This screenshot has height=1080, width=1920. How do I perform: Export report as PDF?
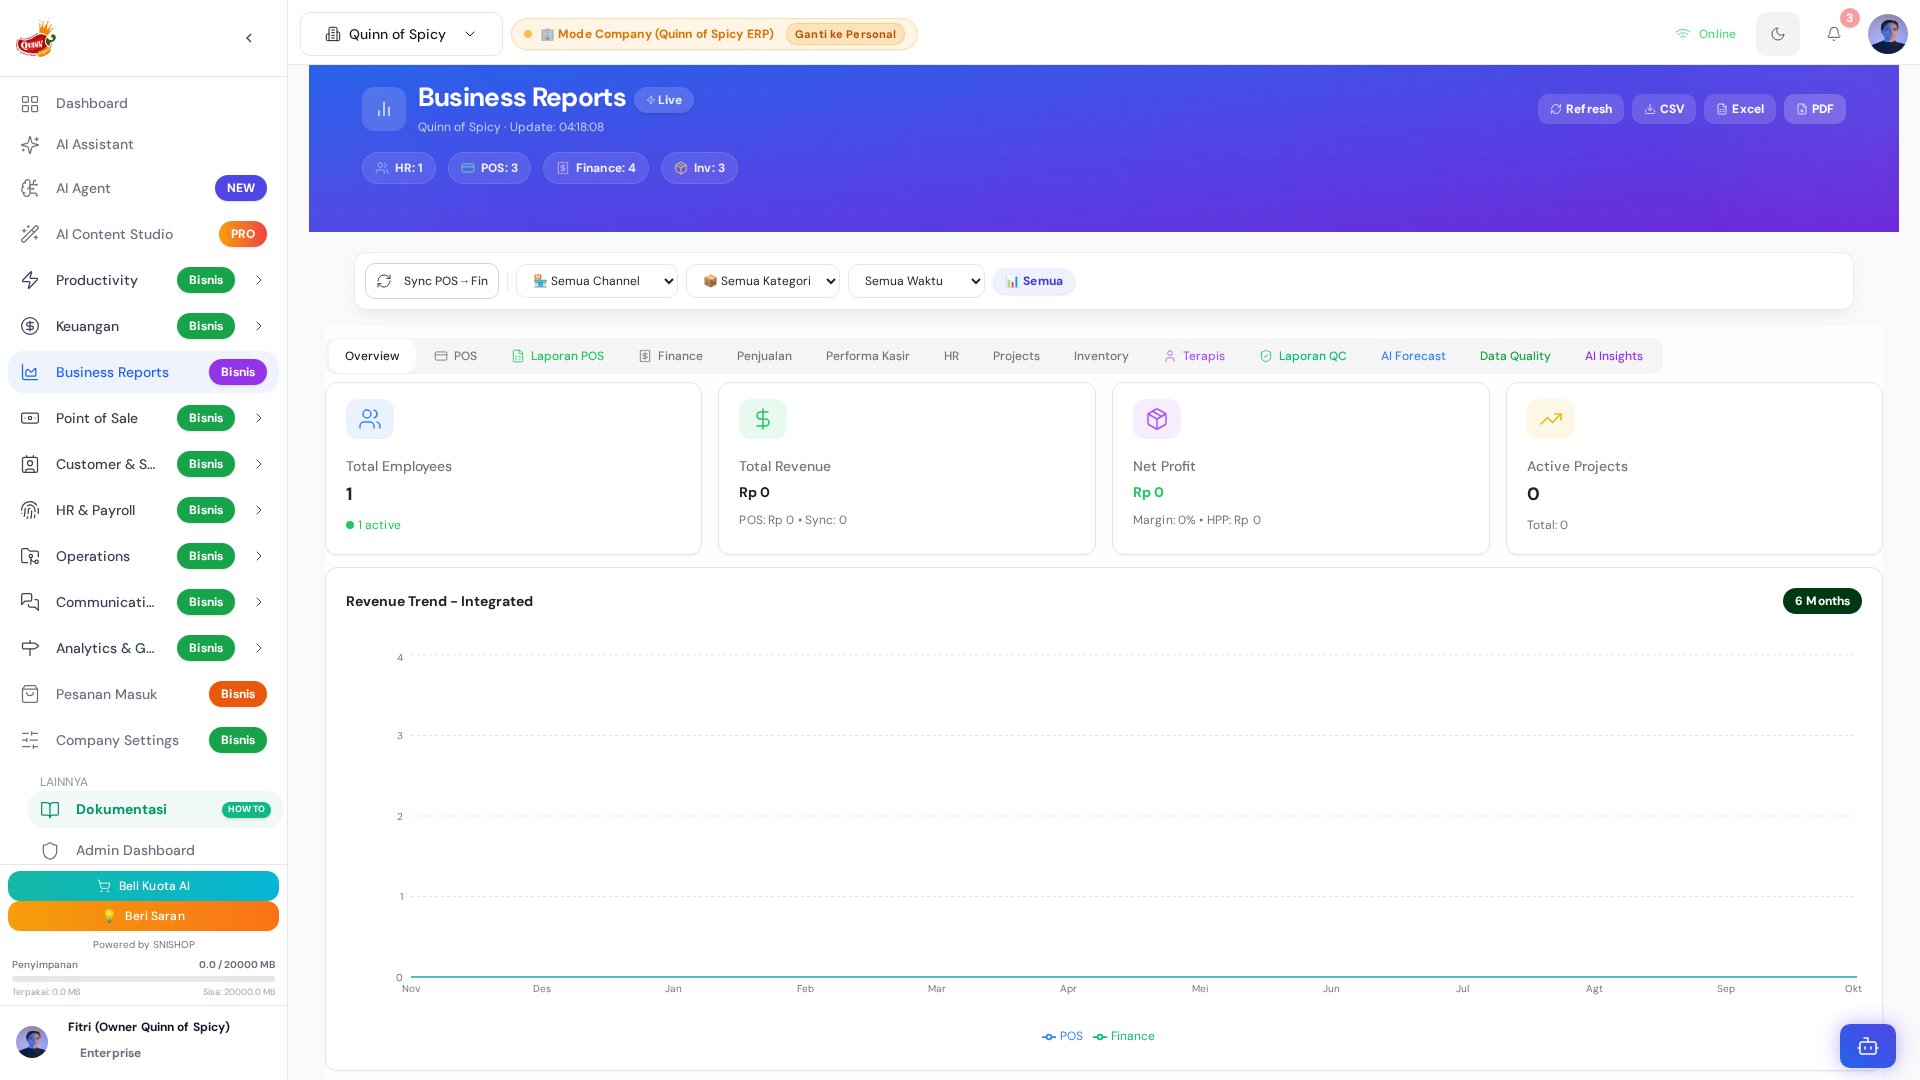[1815, 109]
